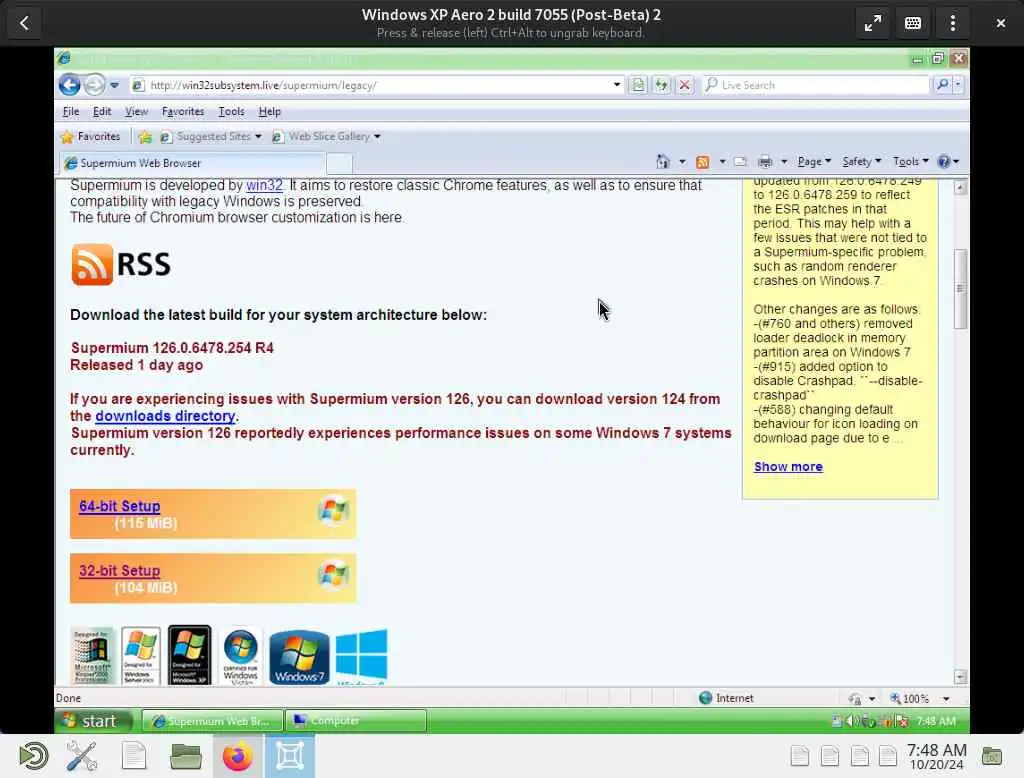Image resolution: width=1024 pixels, height=778 pixels.
Task: Click the Favorites star button
Action: coord(90,137)
